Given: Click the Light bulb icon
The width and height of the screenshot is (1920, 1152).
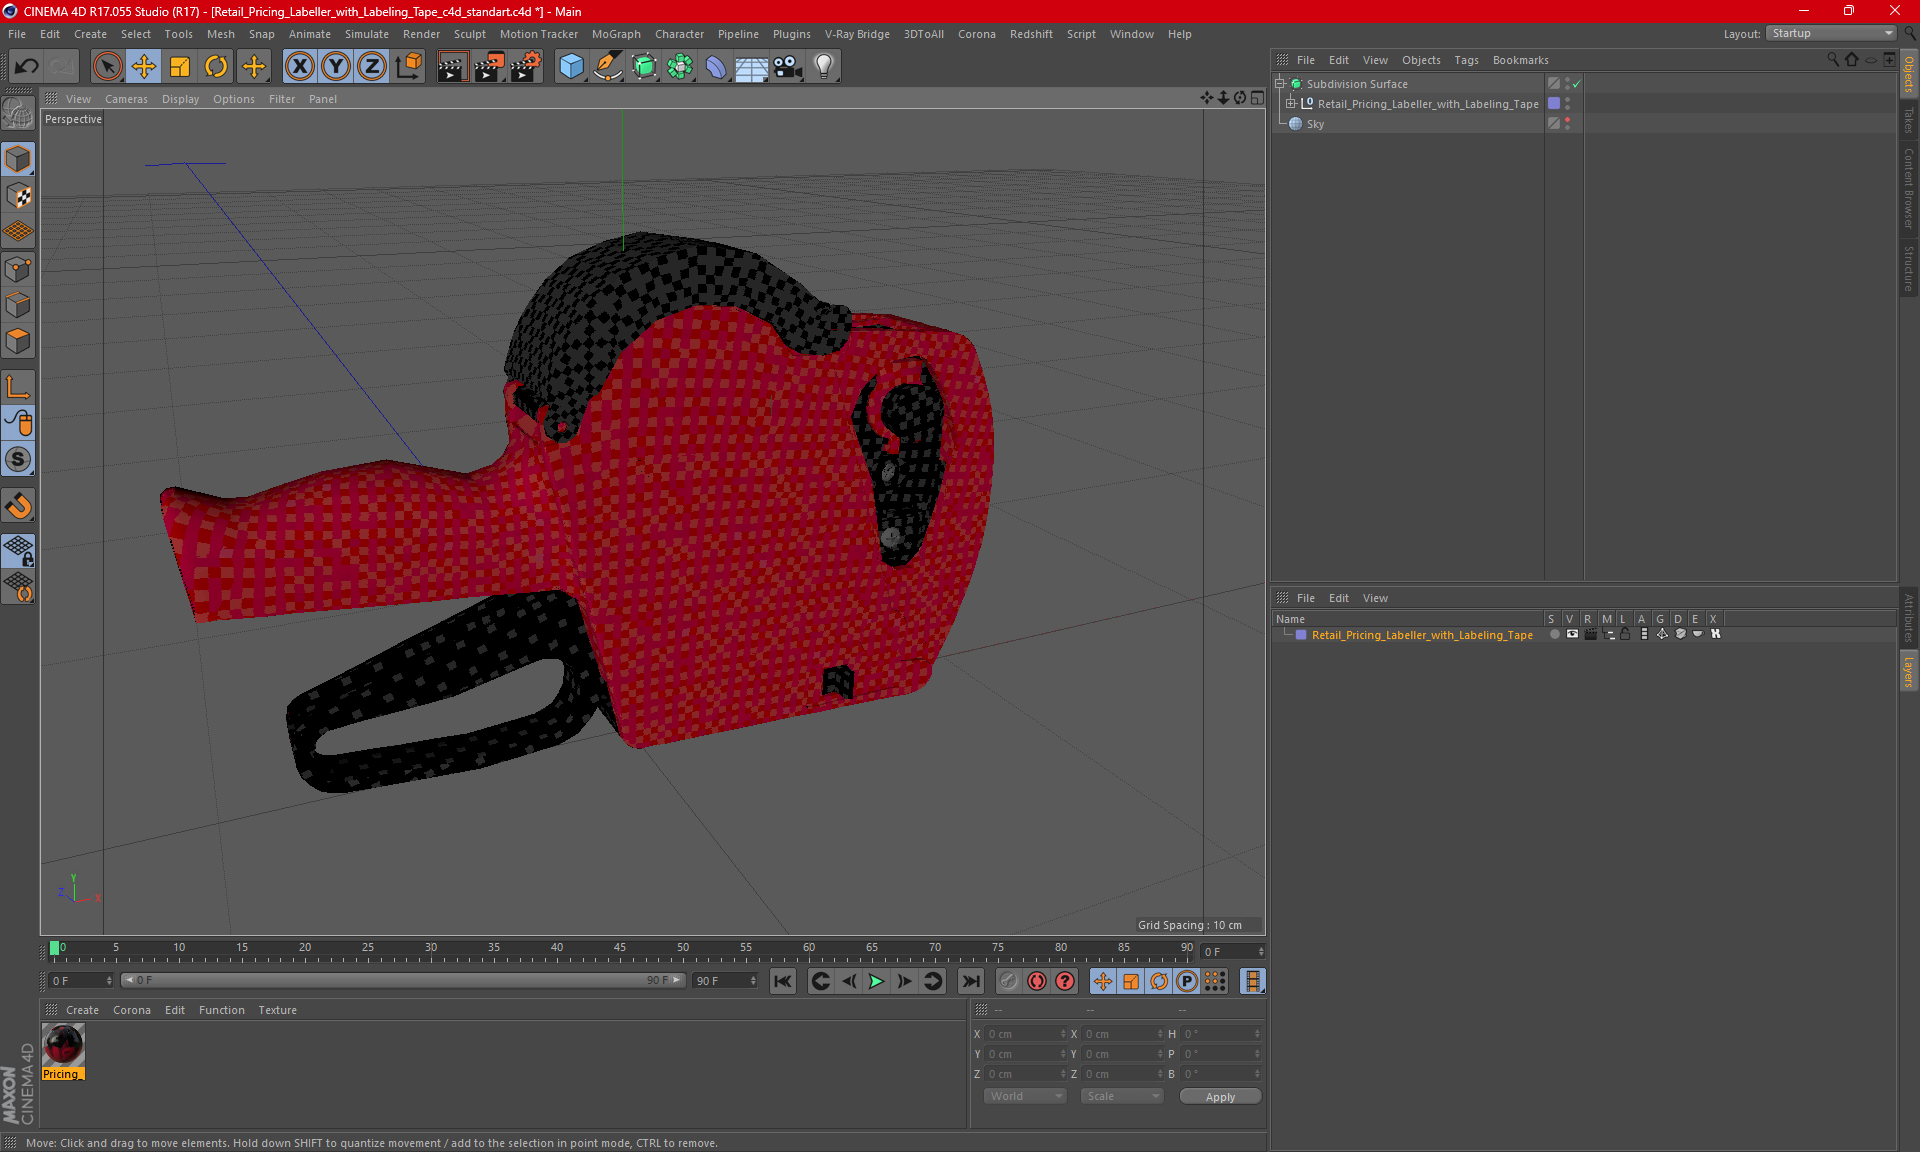Looking at the screenshot, I should 823,67.
